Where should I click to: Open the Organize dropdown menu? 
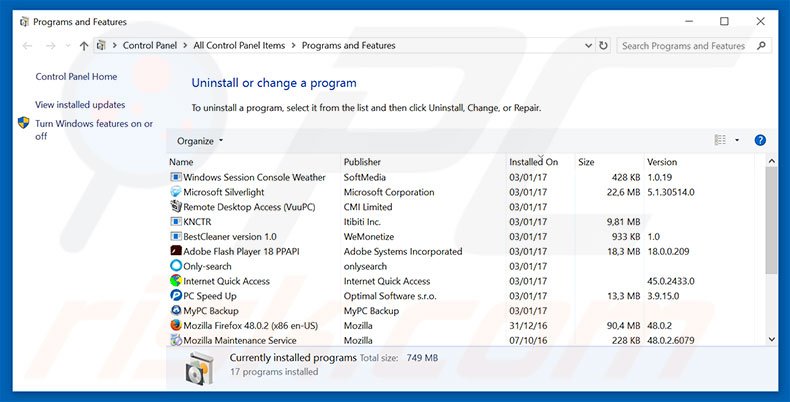pyautogui.click(x=200, y=141)
